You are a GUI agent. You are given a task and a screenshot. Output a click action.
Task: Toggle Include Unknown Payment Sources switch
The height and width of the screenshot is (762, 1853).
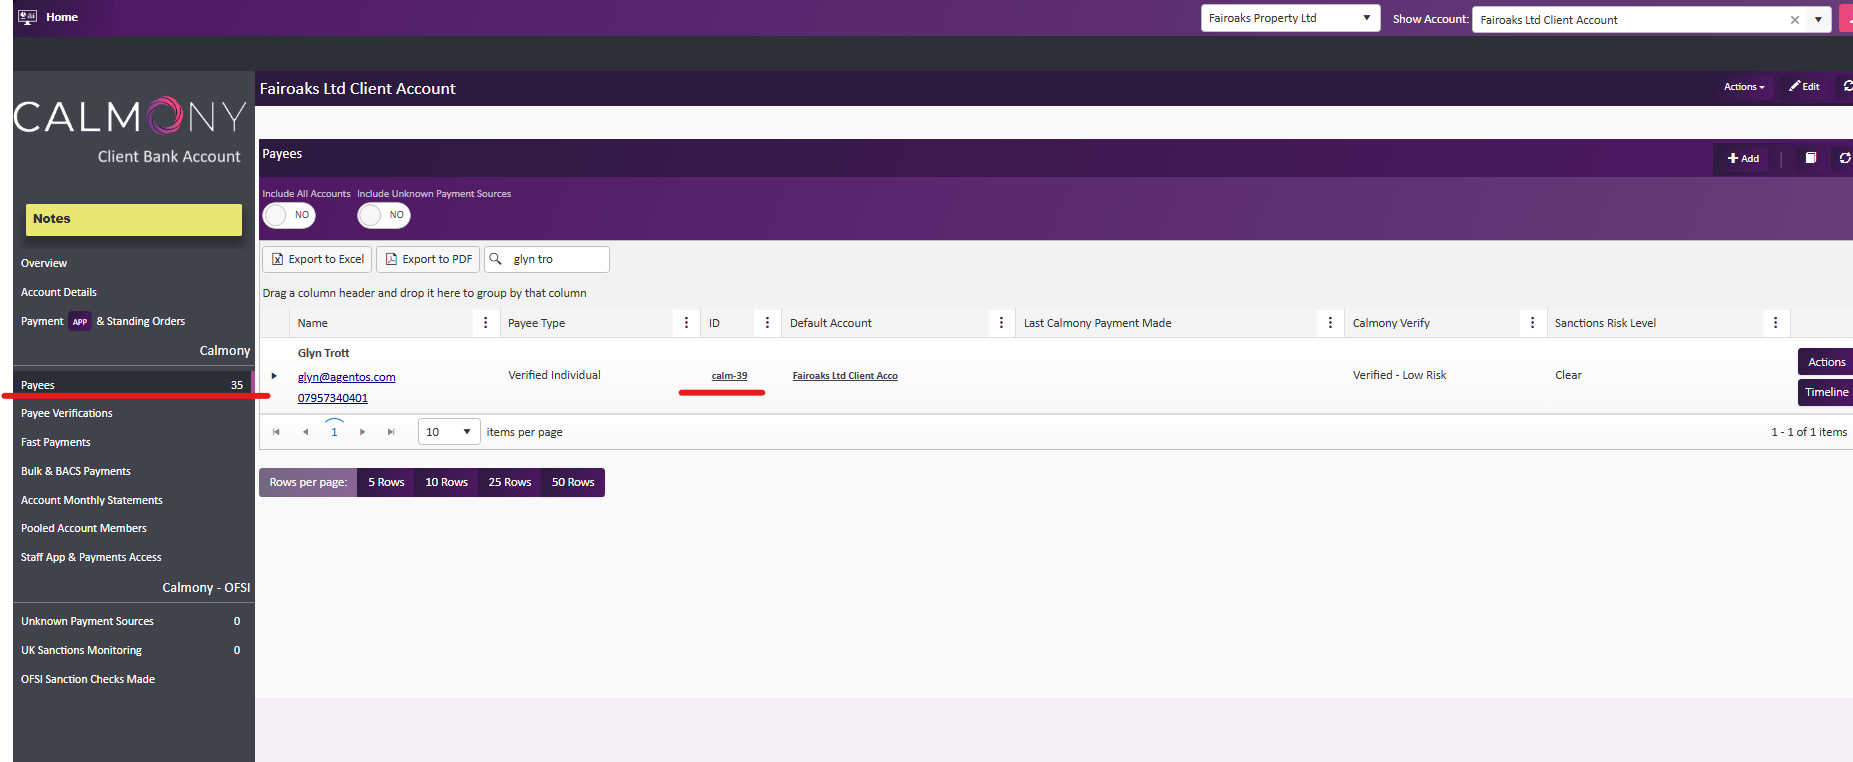(x=384, y=215)
